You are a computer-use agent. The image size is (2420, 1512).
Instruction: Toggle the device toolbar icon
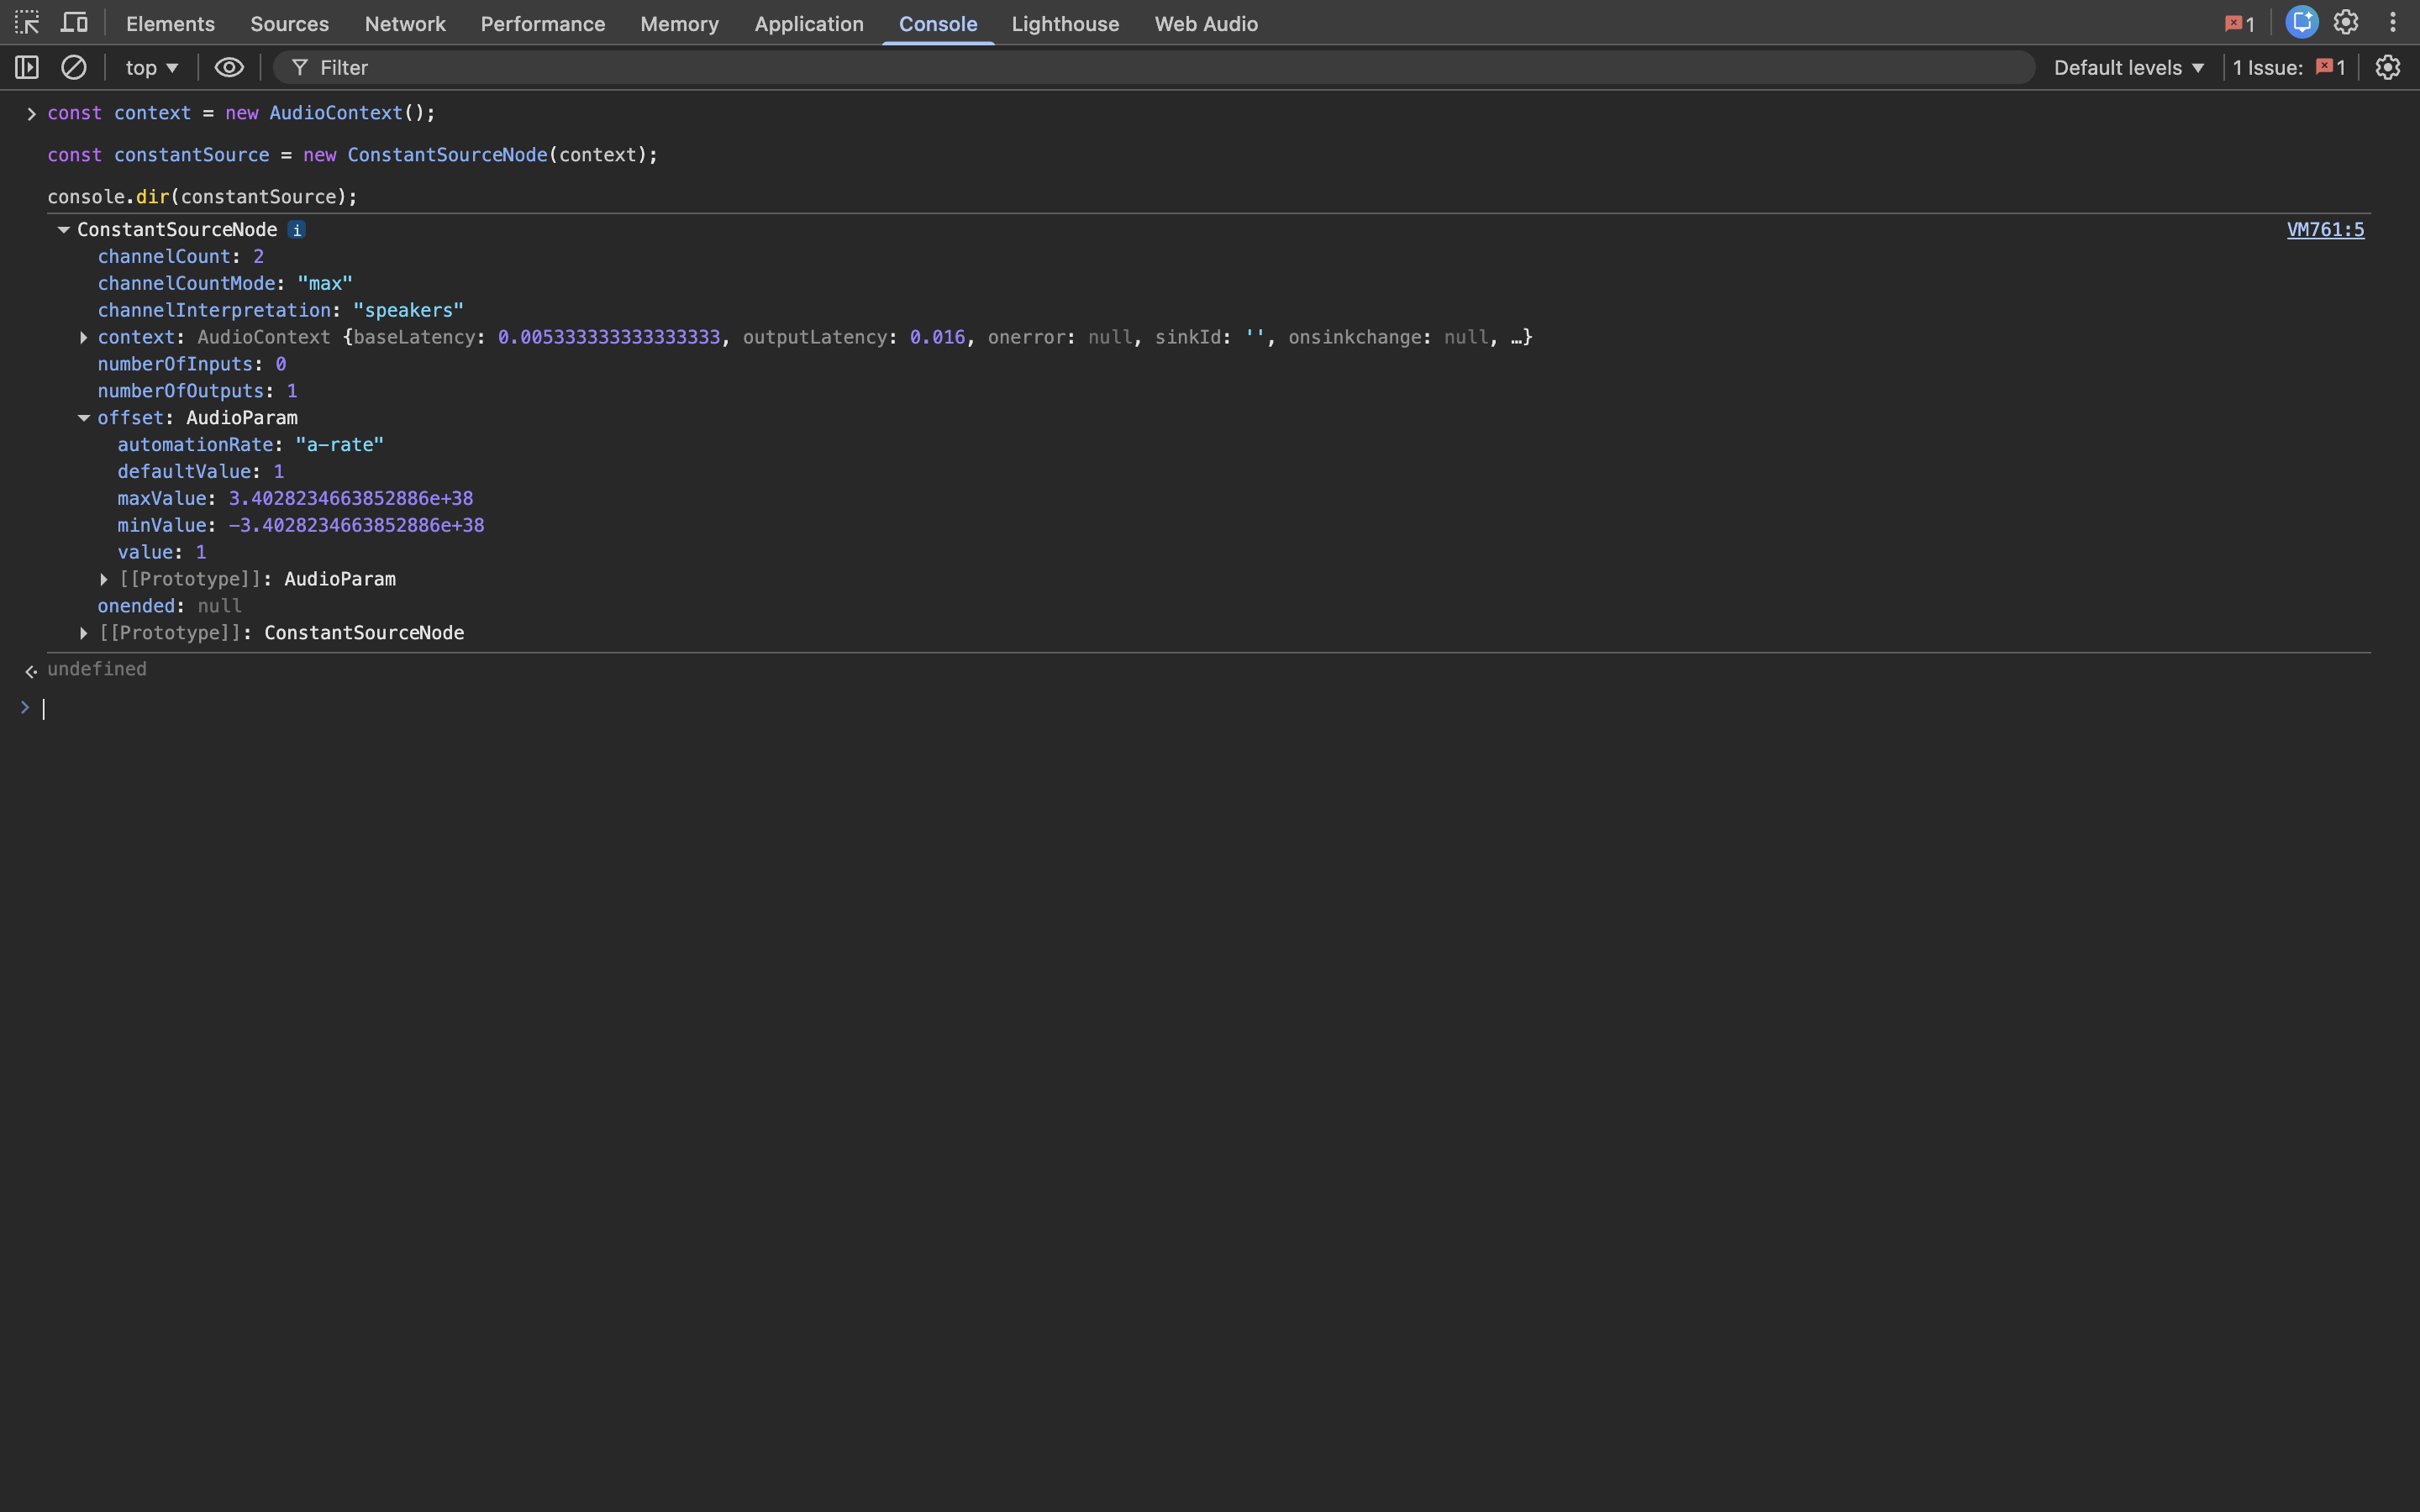click(74, 22)
